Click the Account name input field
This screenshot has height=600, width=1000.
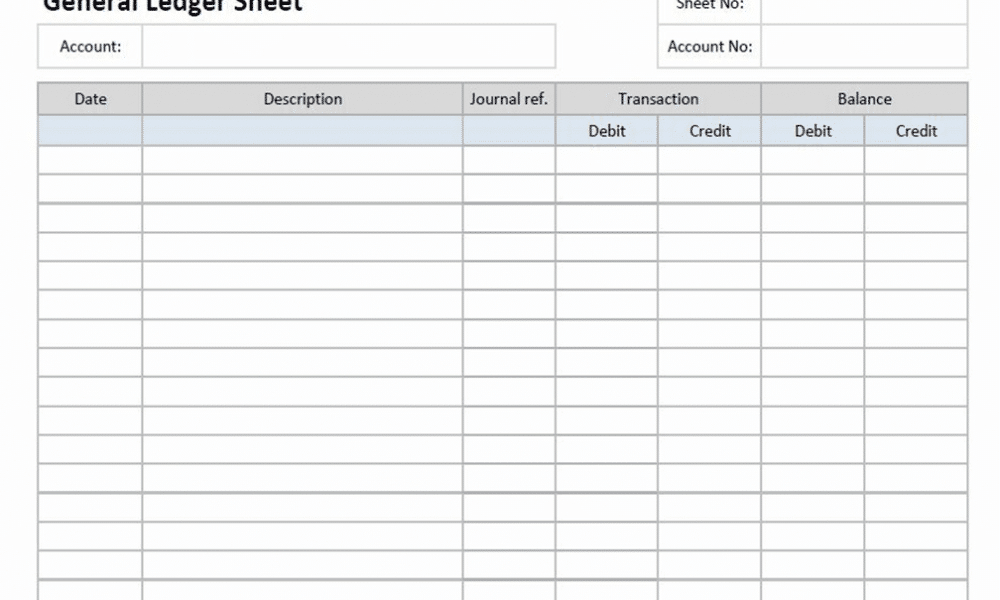[x=348, y=46]
